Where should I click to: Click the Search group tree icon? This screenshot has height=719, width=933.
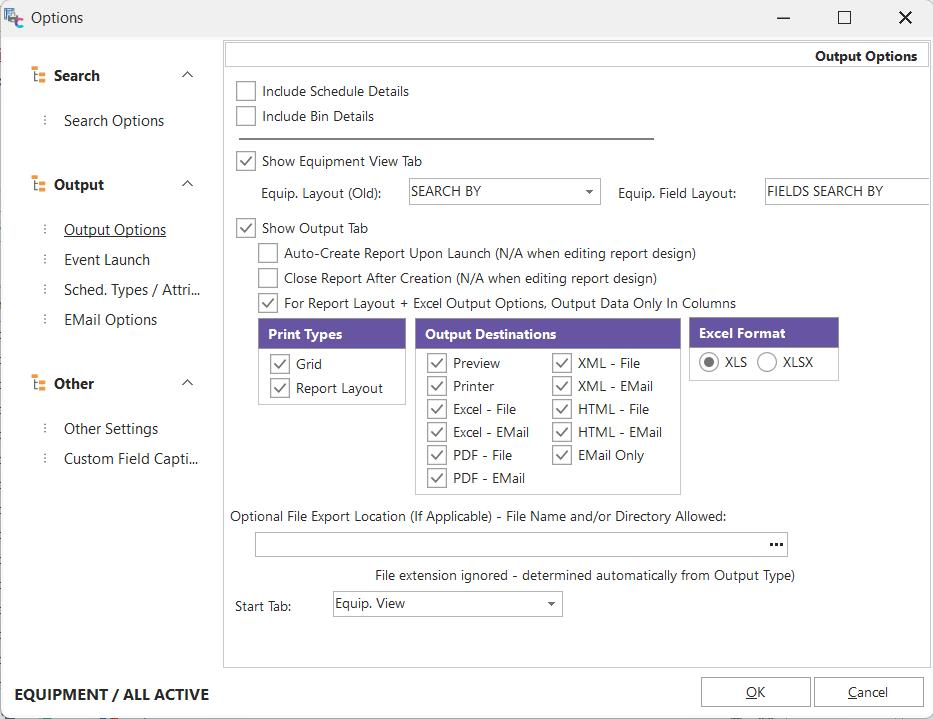(x=39, y=76)
